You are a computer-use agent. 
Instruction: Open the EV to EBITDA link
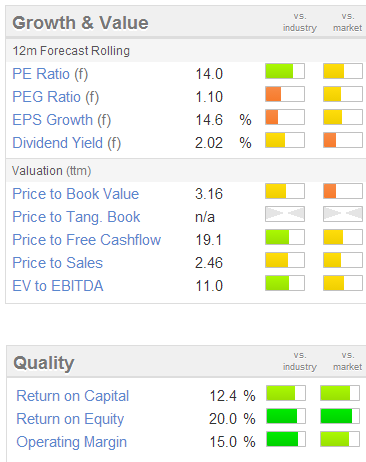click(x=58, y=286)
